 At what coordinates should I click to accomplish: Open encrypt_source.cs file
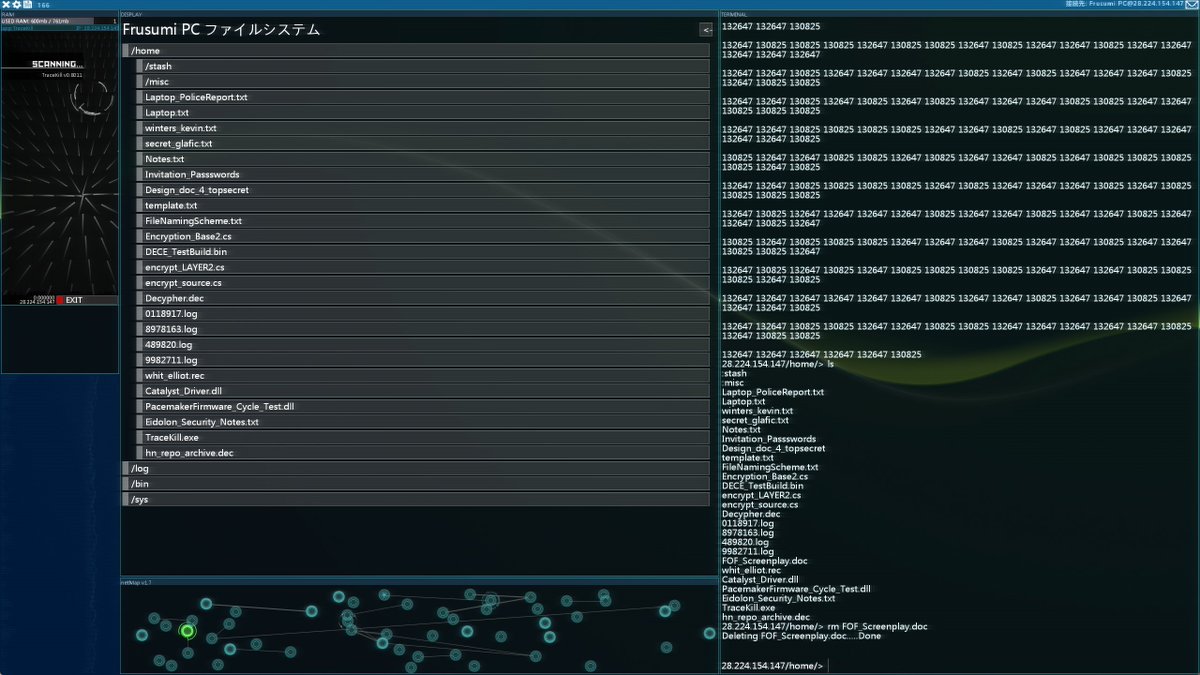click(423, 283)
